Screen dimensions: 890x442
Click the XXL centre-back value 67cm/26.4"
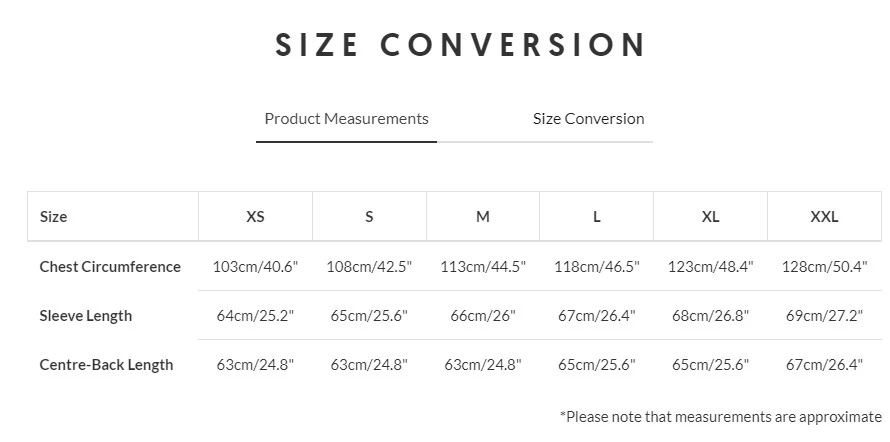[824, 365]
